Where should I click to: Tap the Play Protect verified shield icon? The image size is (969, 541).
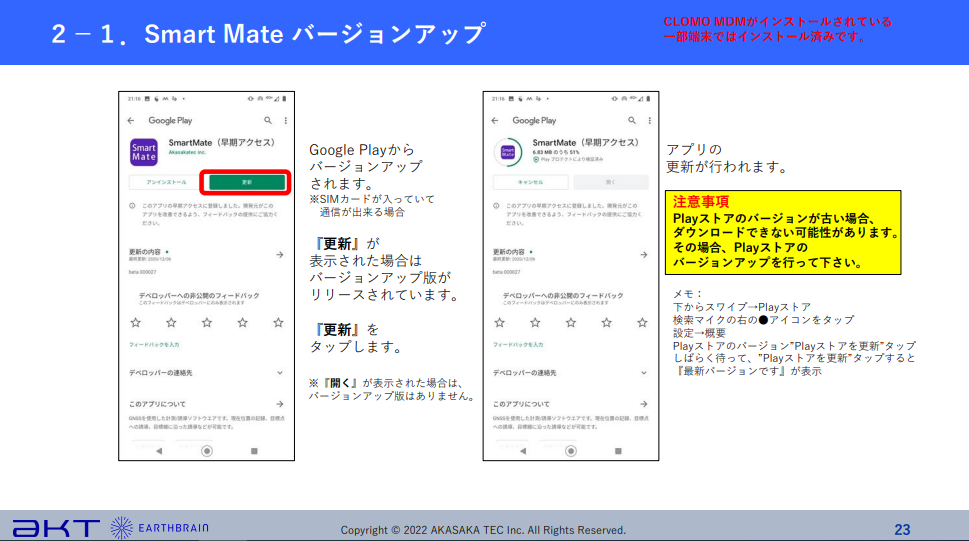[536, 160]
